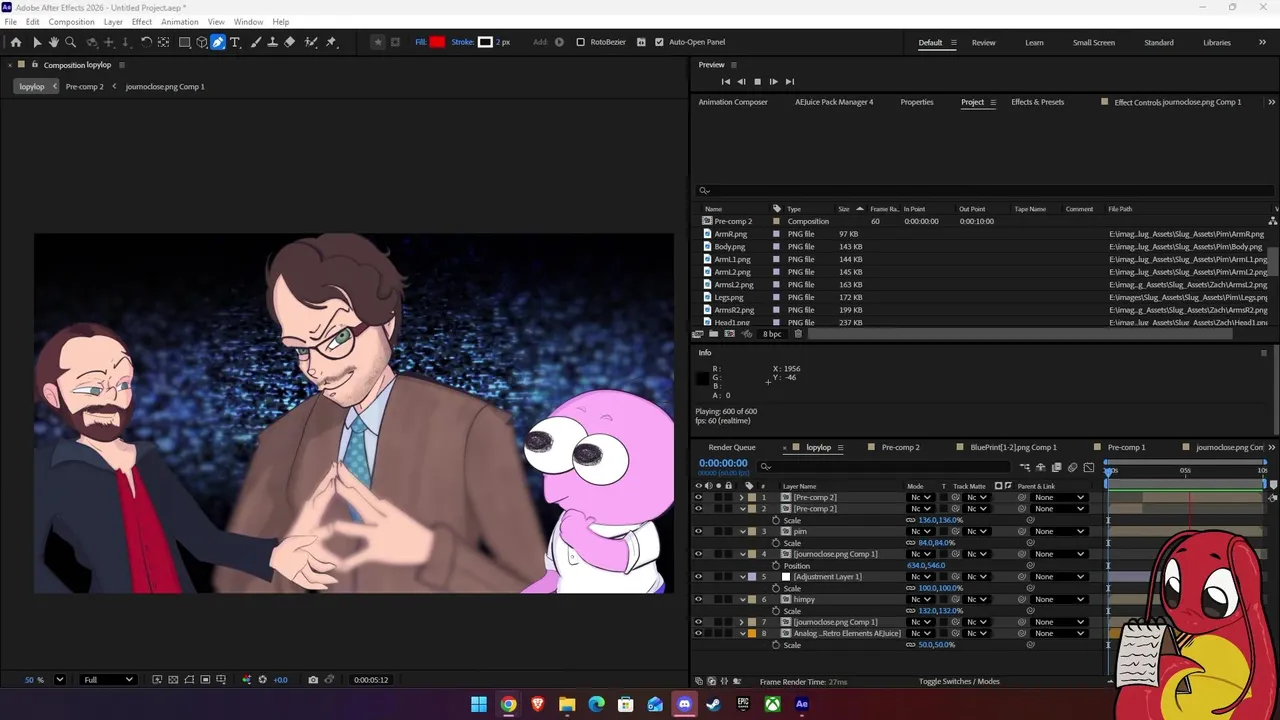Click the timeline search field

pyautogui.click(x=886, y=467)
